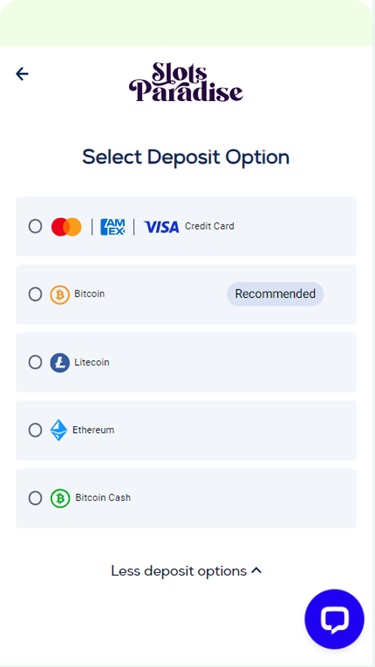
Task: Collapse with Less deposit options chevron
Action: pos(256,570)
